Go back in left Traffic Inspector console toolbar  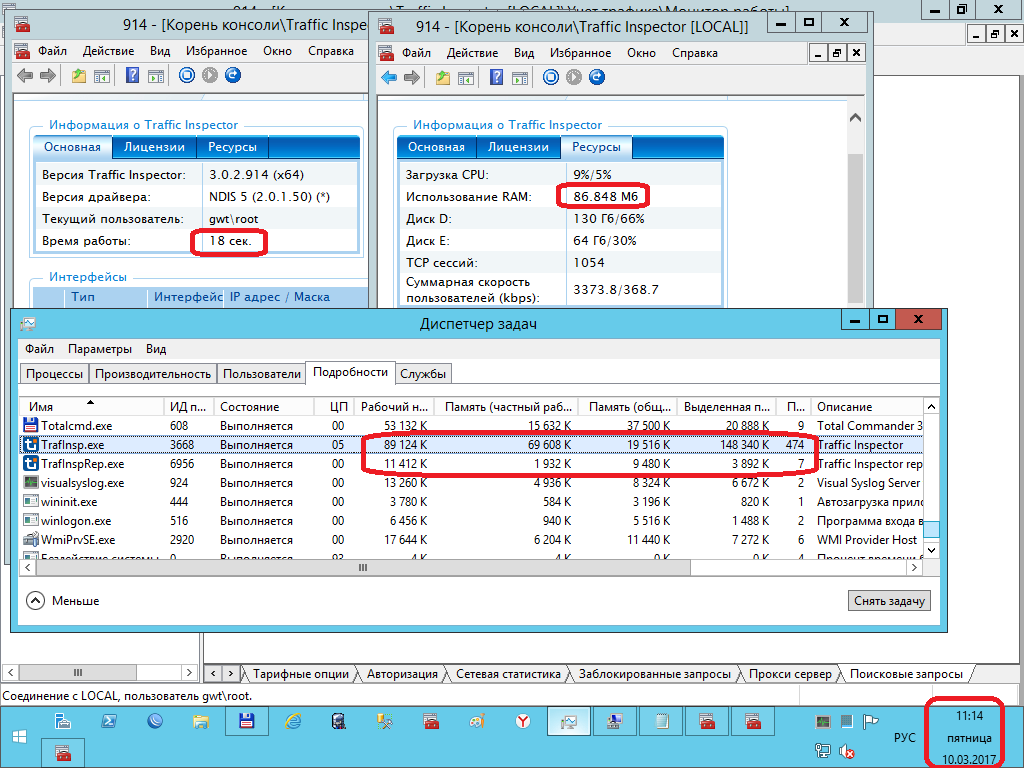coord(25,76)
